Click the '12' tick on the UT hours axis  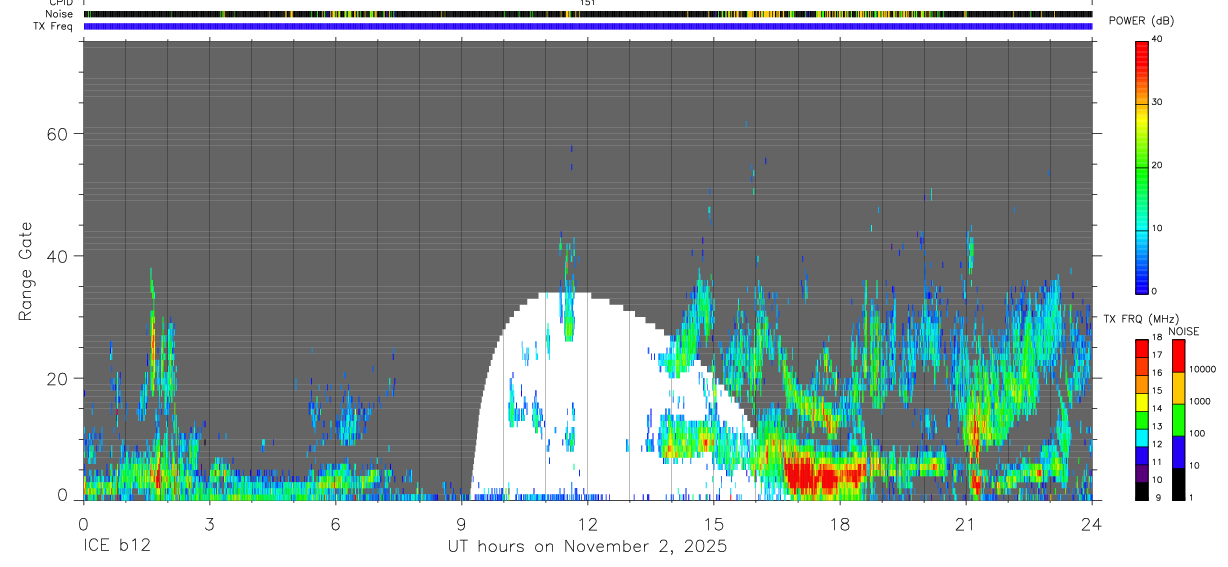click(x=587, y=524)
